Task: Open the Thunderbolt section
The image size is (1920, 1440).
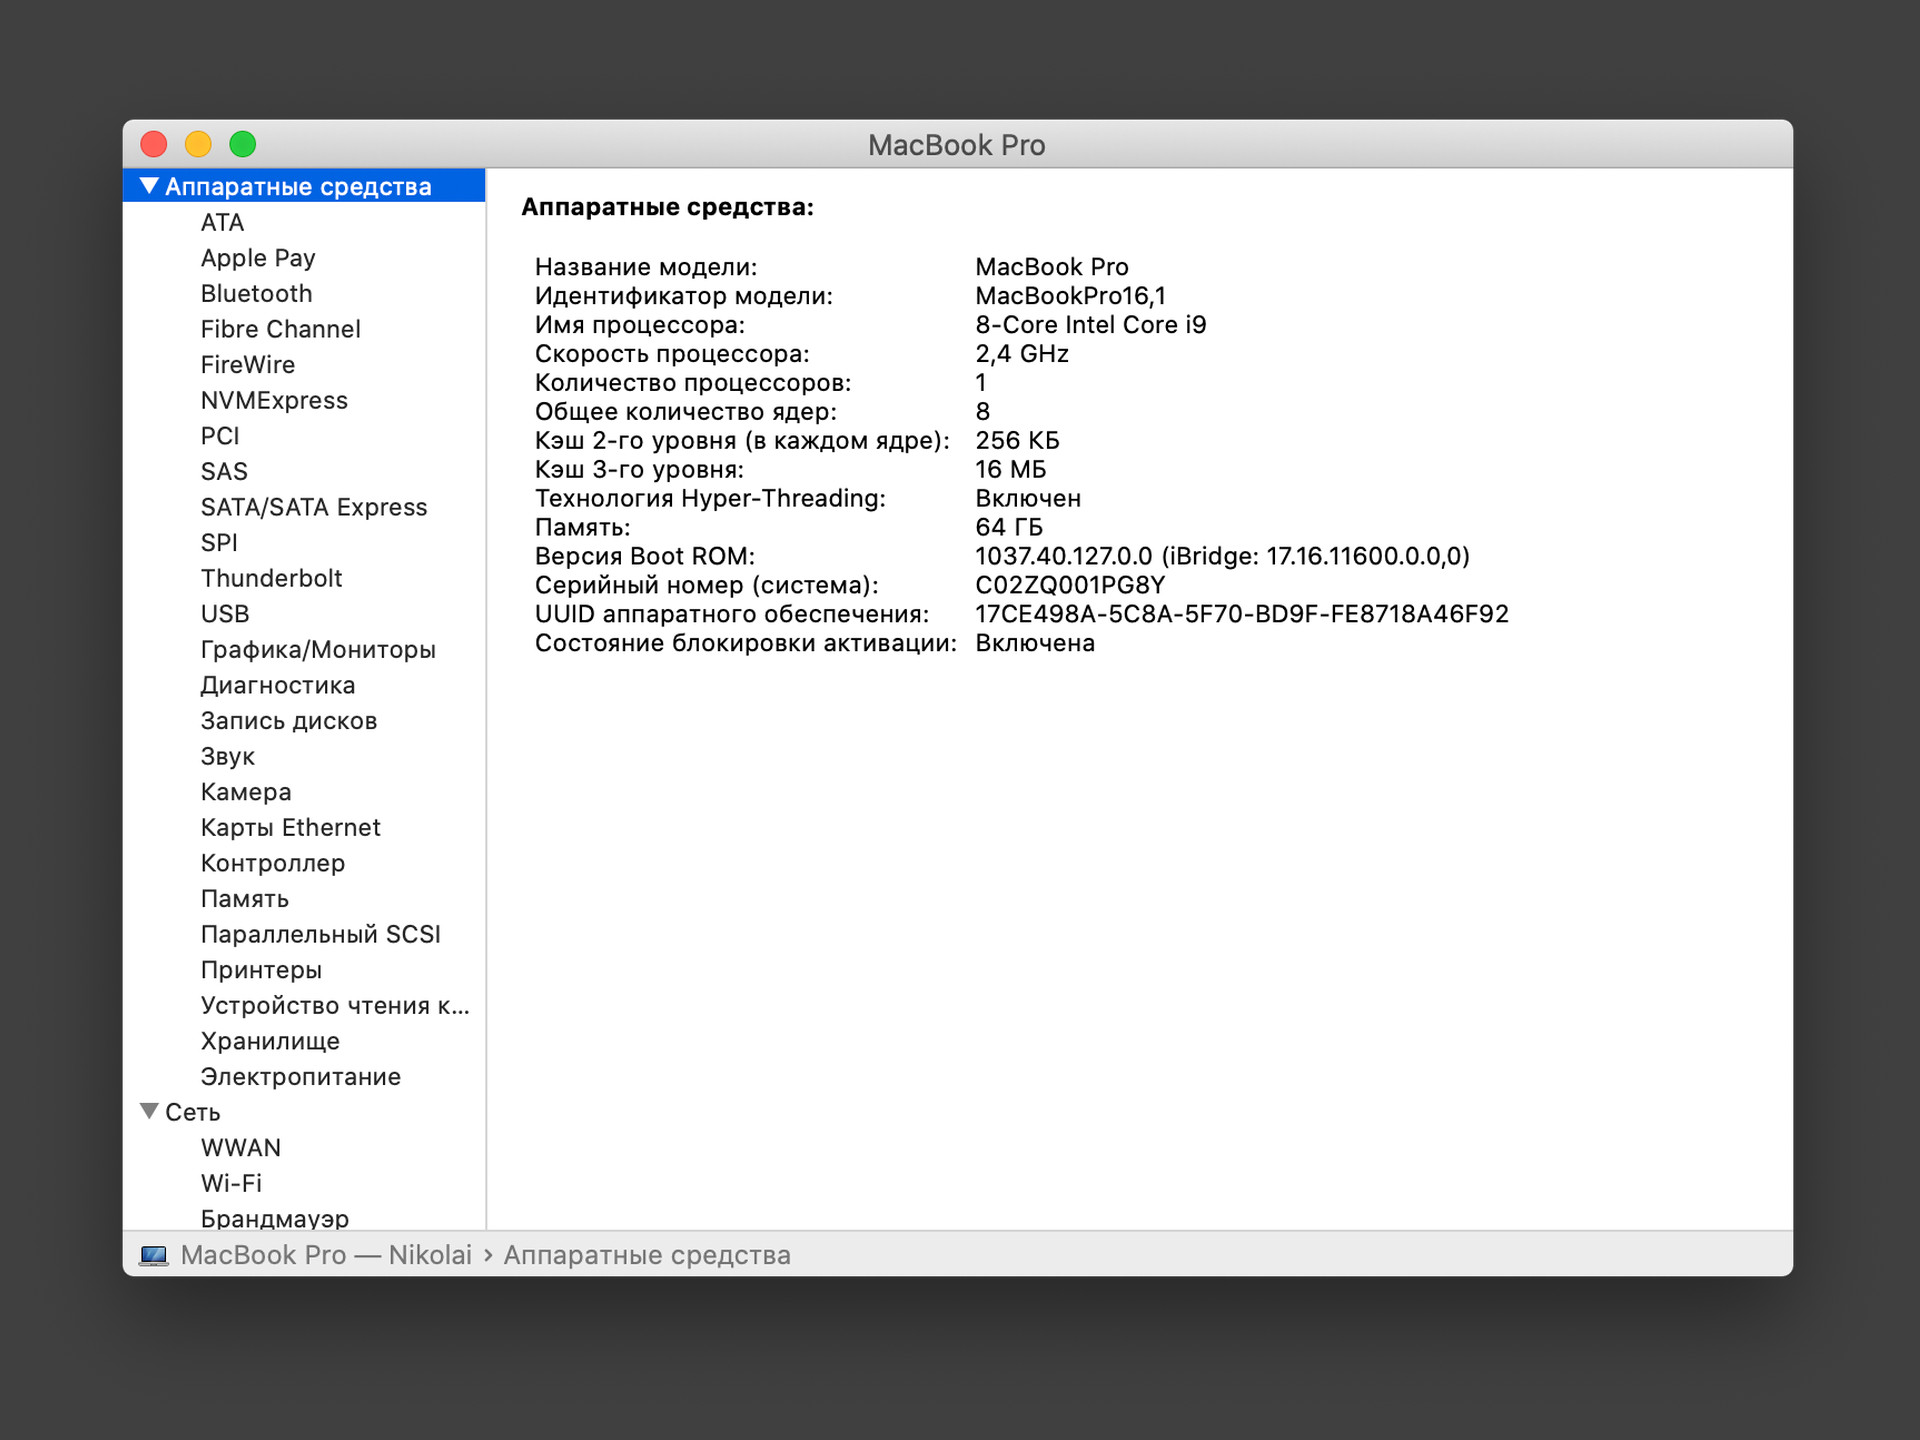Action: pos(271,578)
